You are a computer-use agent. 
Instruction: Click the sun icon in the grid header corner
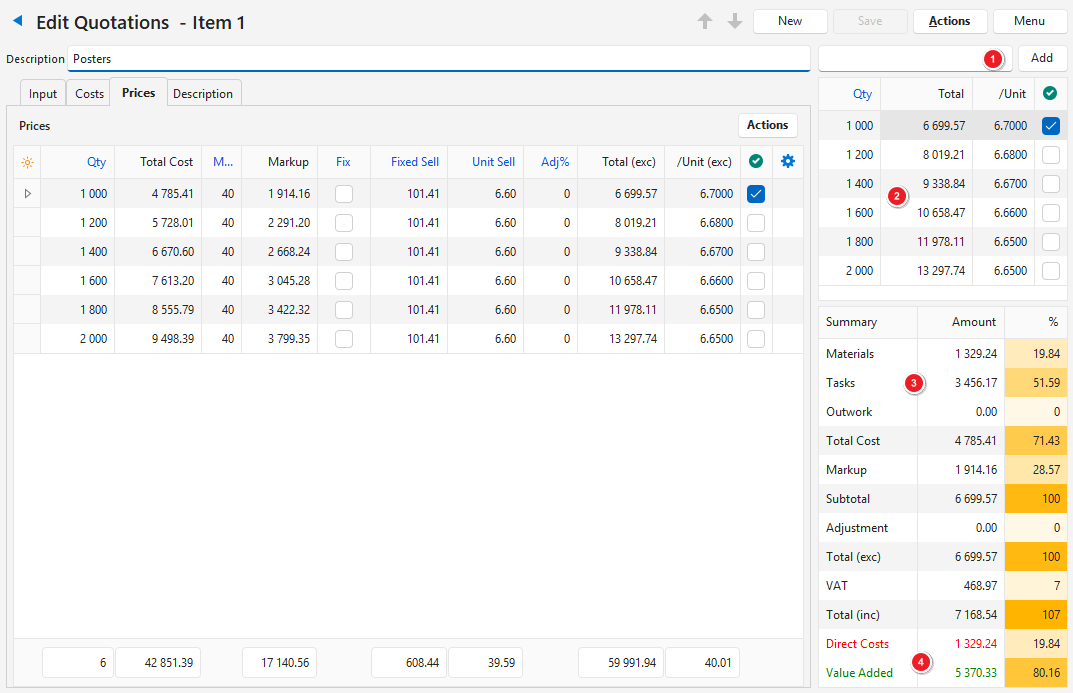point(27,162)
